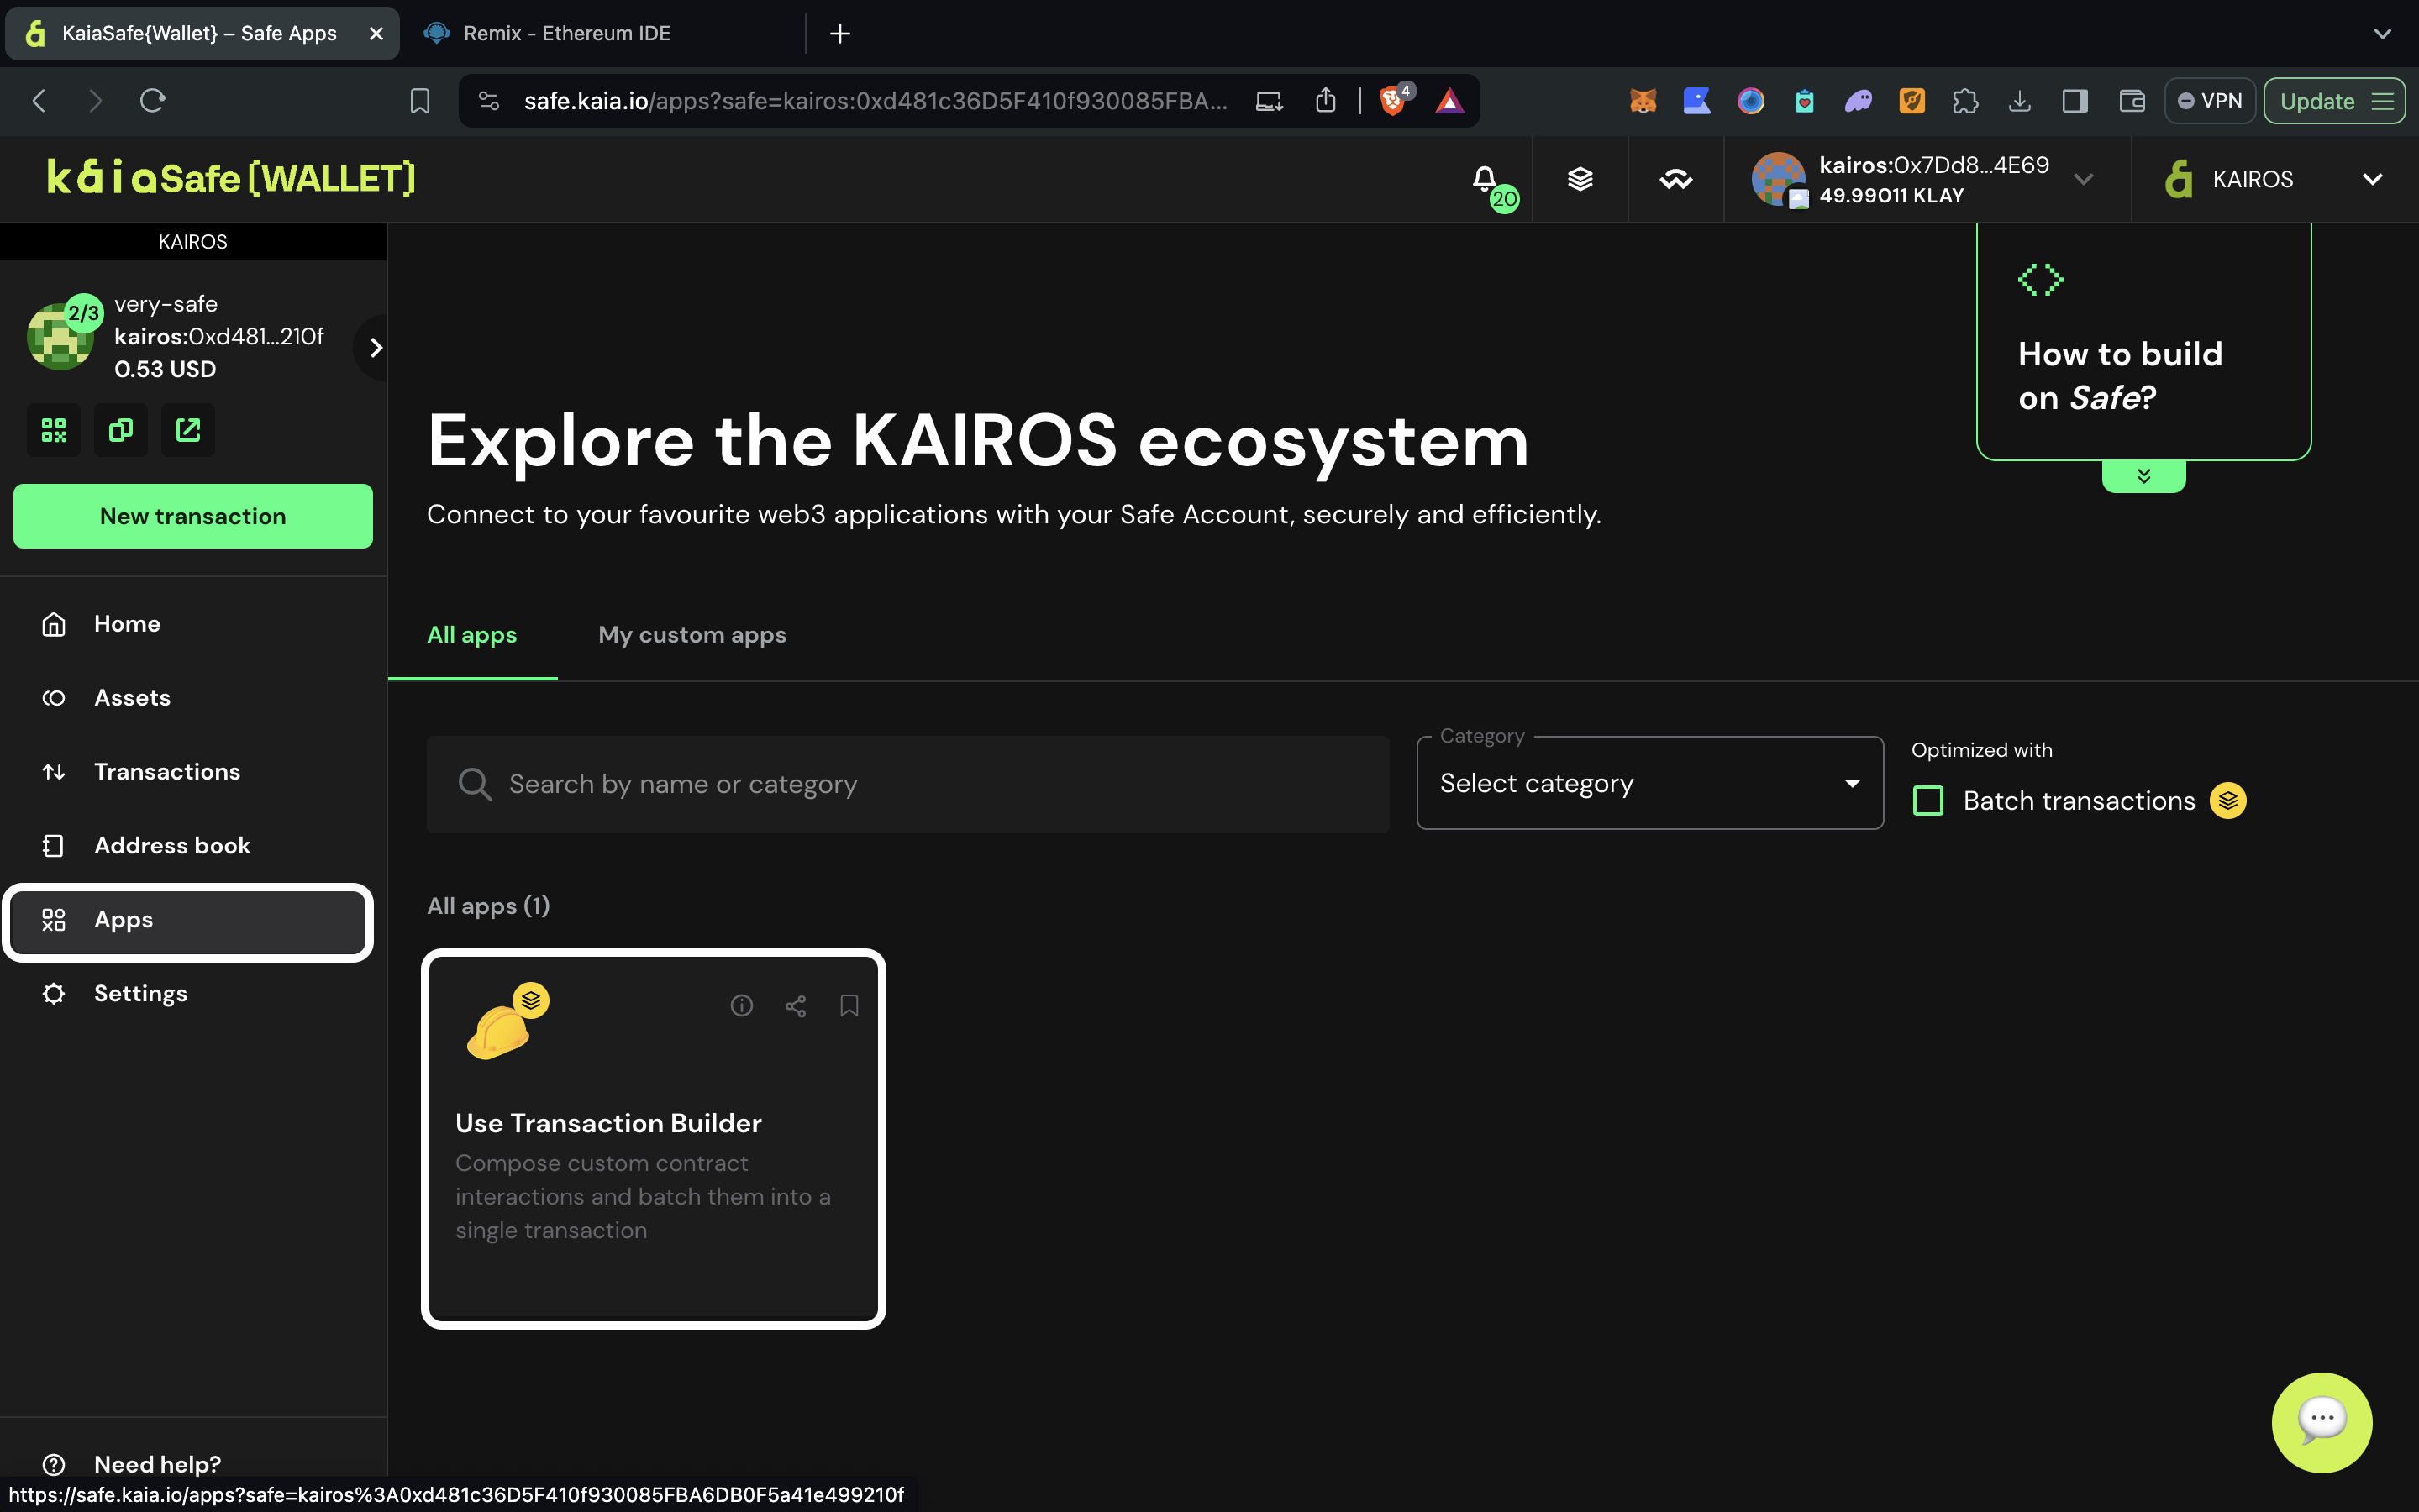This screenshot has height=1512, width=2419.
Task: Expand the connected wallet account dropdown
Action: [2084, 179]
